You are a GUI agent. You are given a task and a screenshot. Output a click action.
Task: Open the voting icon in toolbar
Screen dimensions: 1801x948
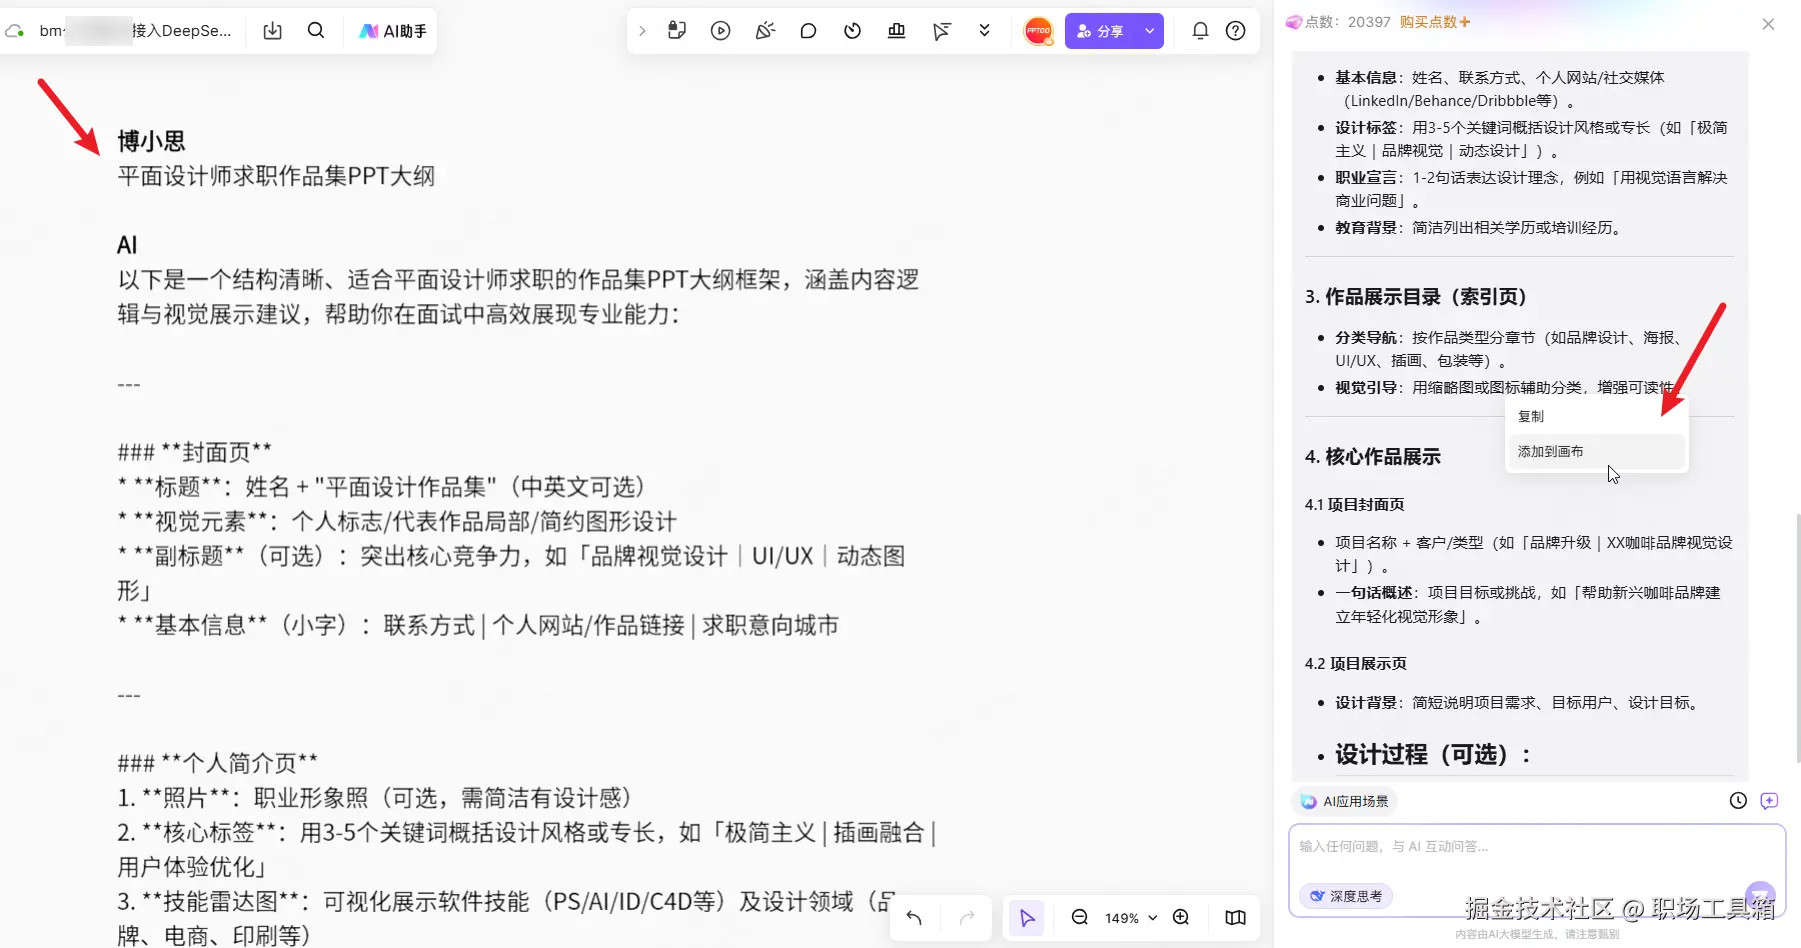[896, 31]
